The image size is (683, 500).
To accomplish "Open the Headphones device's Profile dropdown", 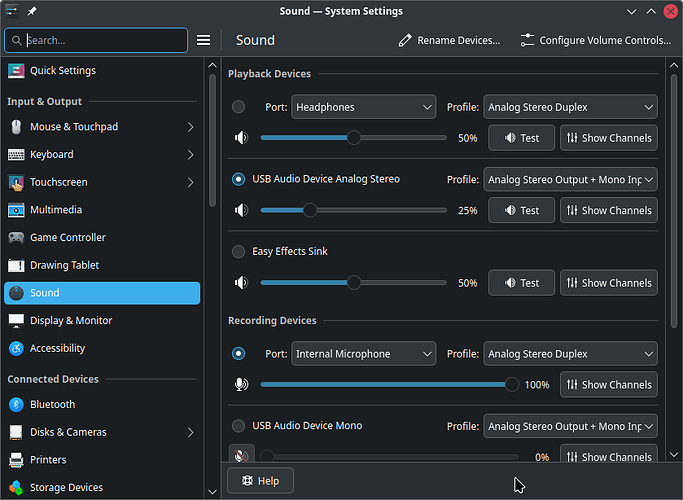I will pos(570,107).
